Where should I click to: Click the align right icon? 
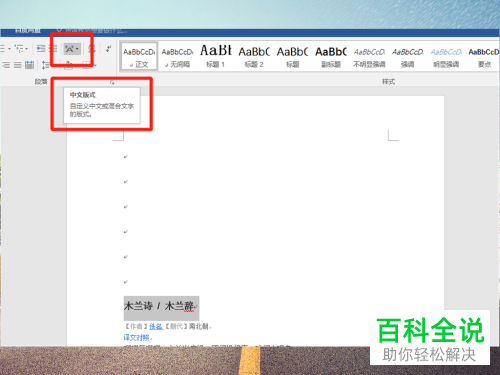[x=6, y=65]
